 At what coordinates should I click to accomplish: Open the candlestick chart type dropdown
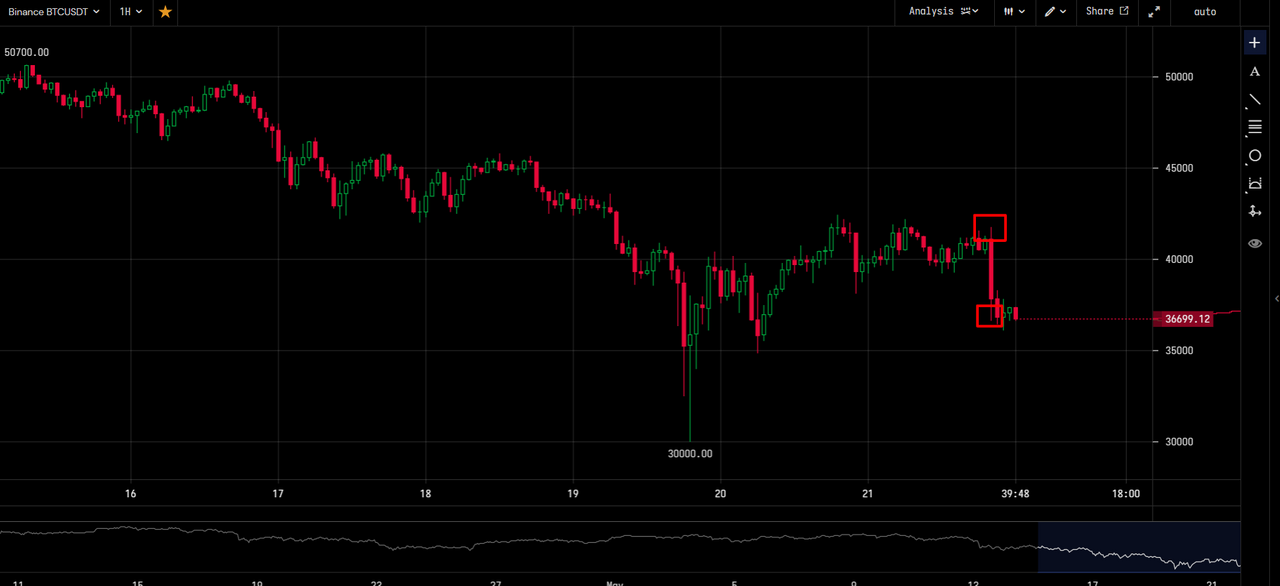tap(1015, 11)
